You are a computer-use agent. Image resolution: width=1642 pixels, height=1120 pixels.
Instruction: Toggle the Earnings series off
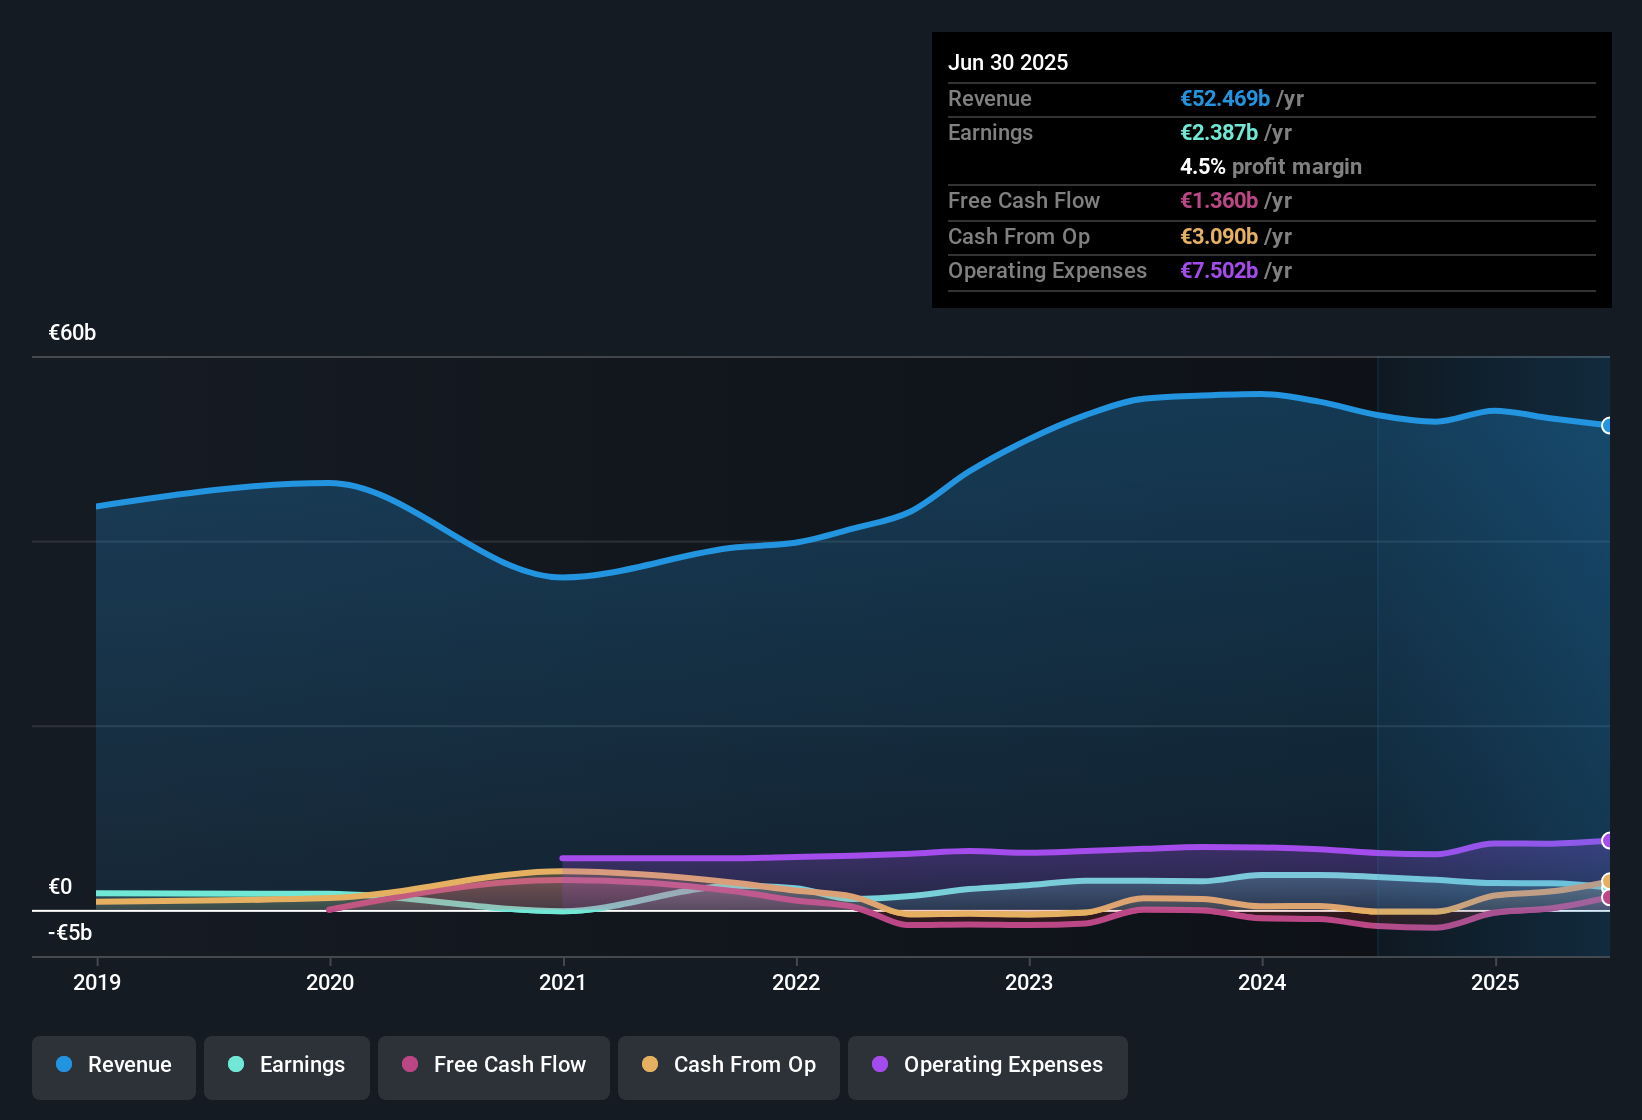[287, 1065]
